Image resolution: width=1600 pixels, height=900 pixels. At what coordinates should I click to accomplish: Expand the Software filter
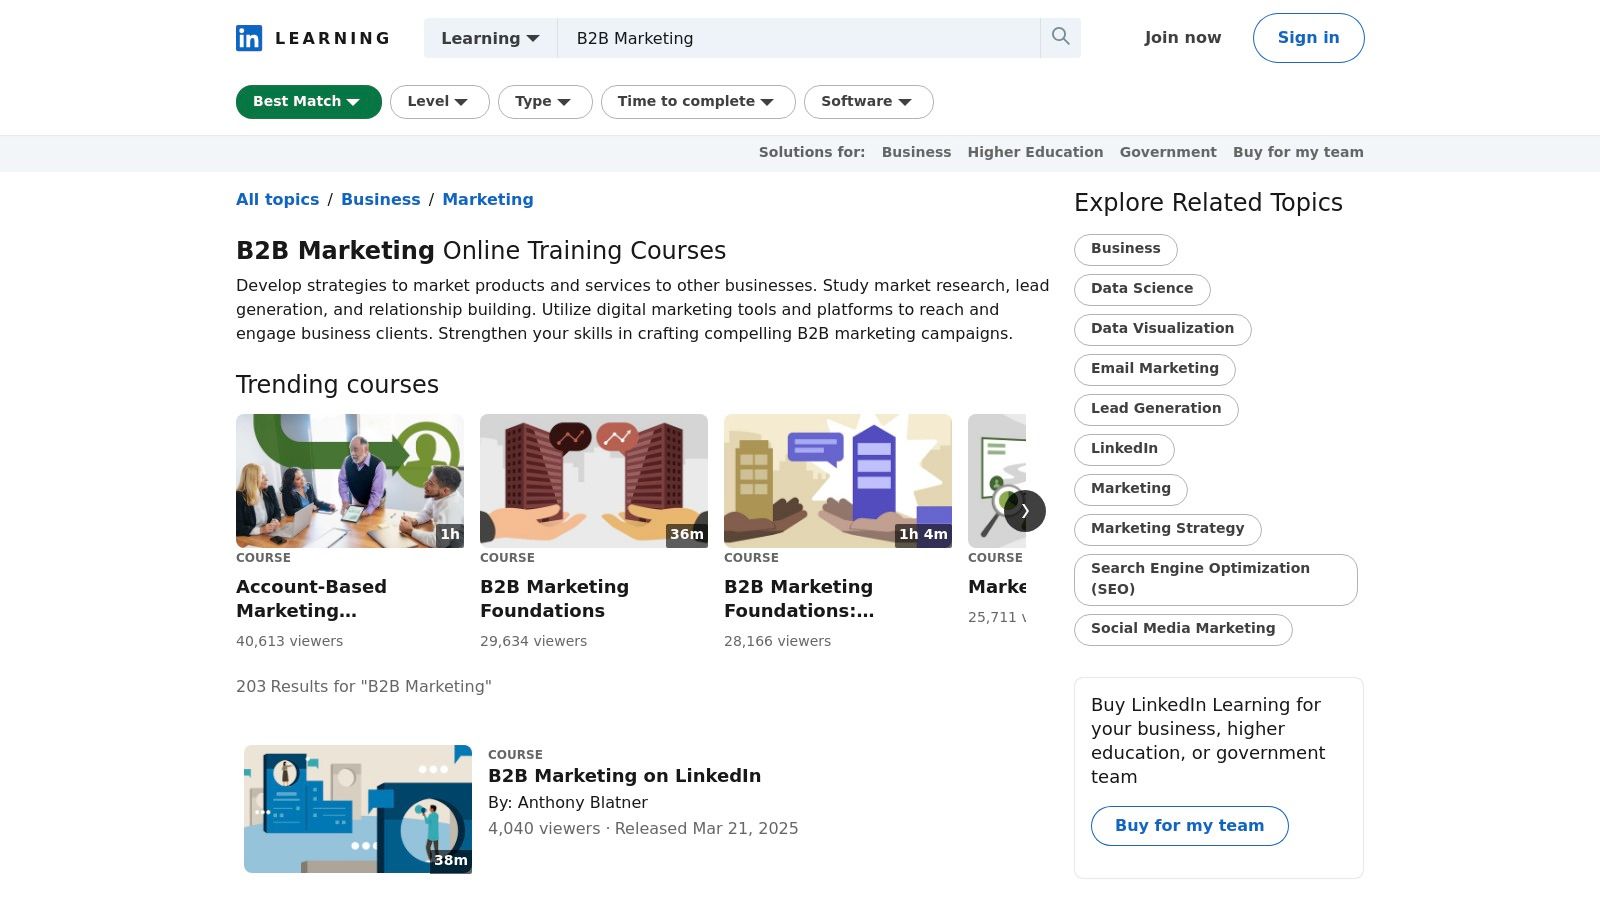(x=869, y=102)
